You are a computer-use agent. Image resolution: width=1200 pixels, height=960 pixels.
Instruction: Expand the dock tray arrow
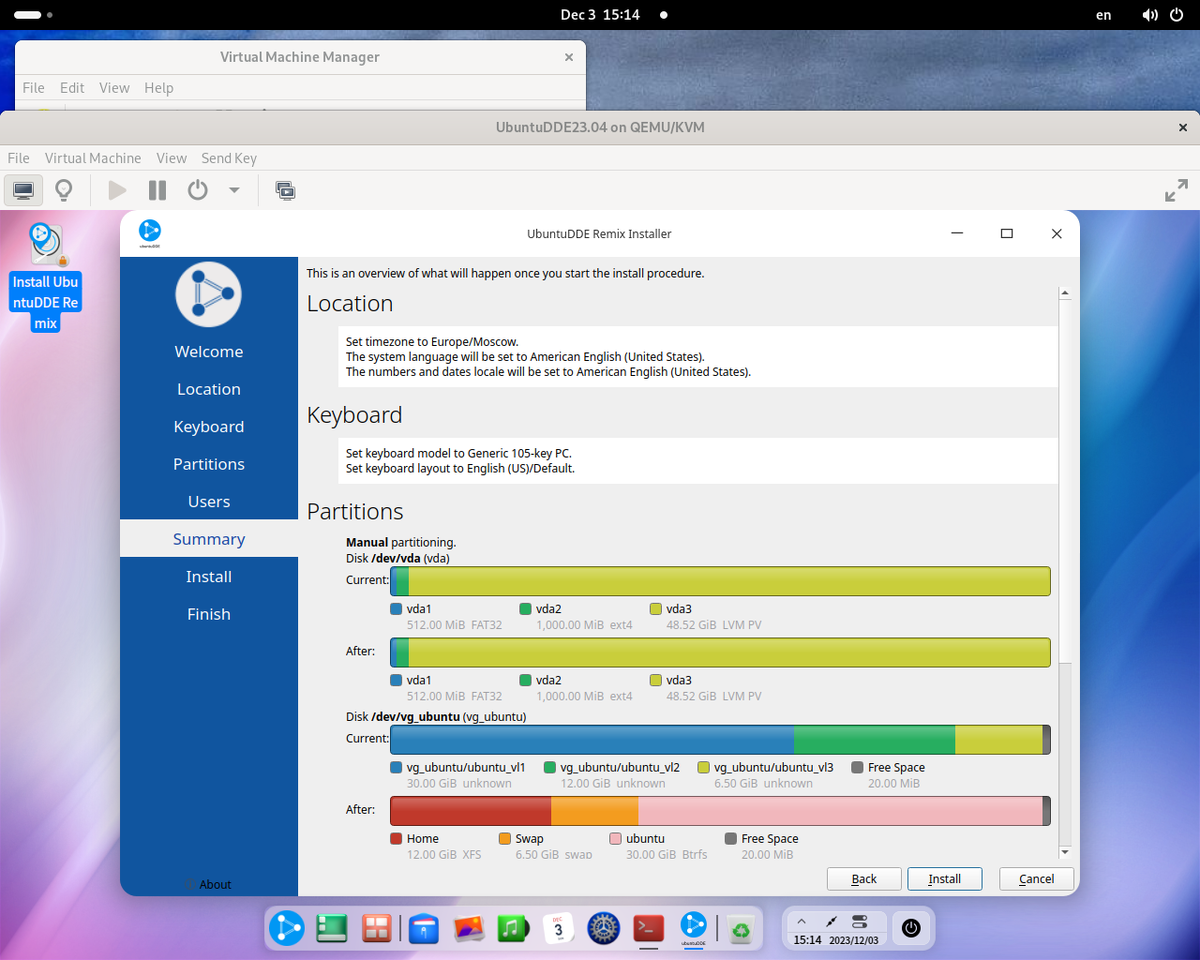point(801,920)
